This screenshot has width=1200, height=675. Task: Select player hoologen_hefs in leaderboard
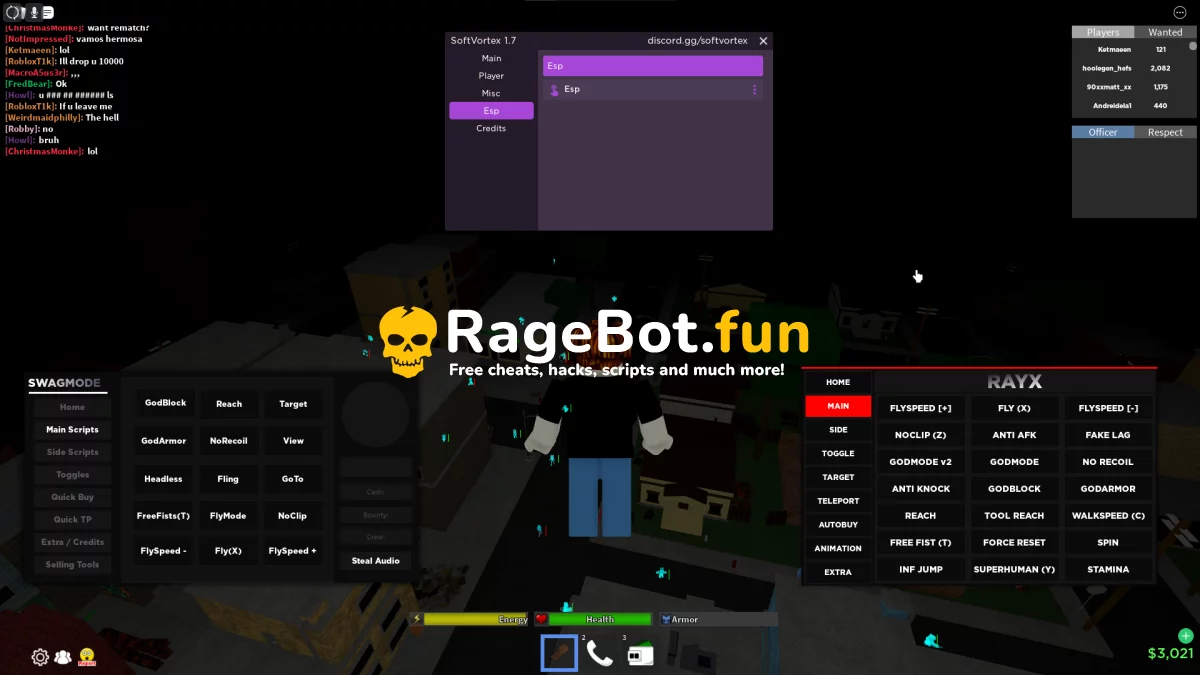[x=1106, y=68]
